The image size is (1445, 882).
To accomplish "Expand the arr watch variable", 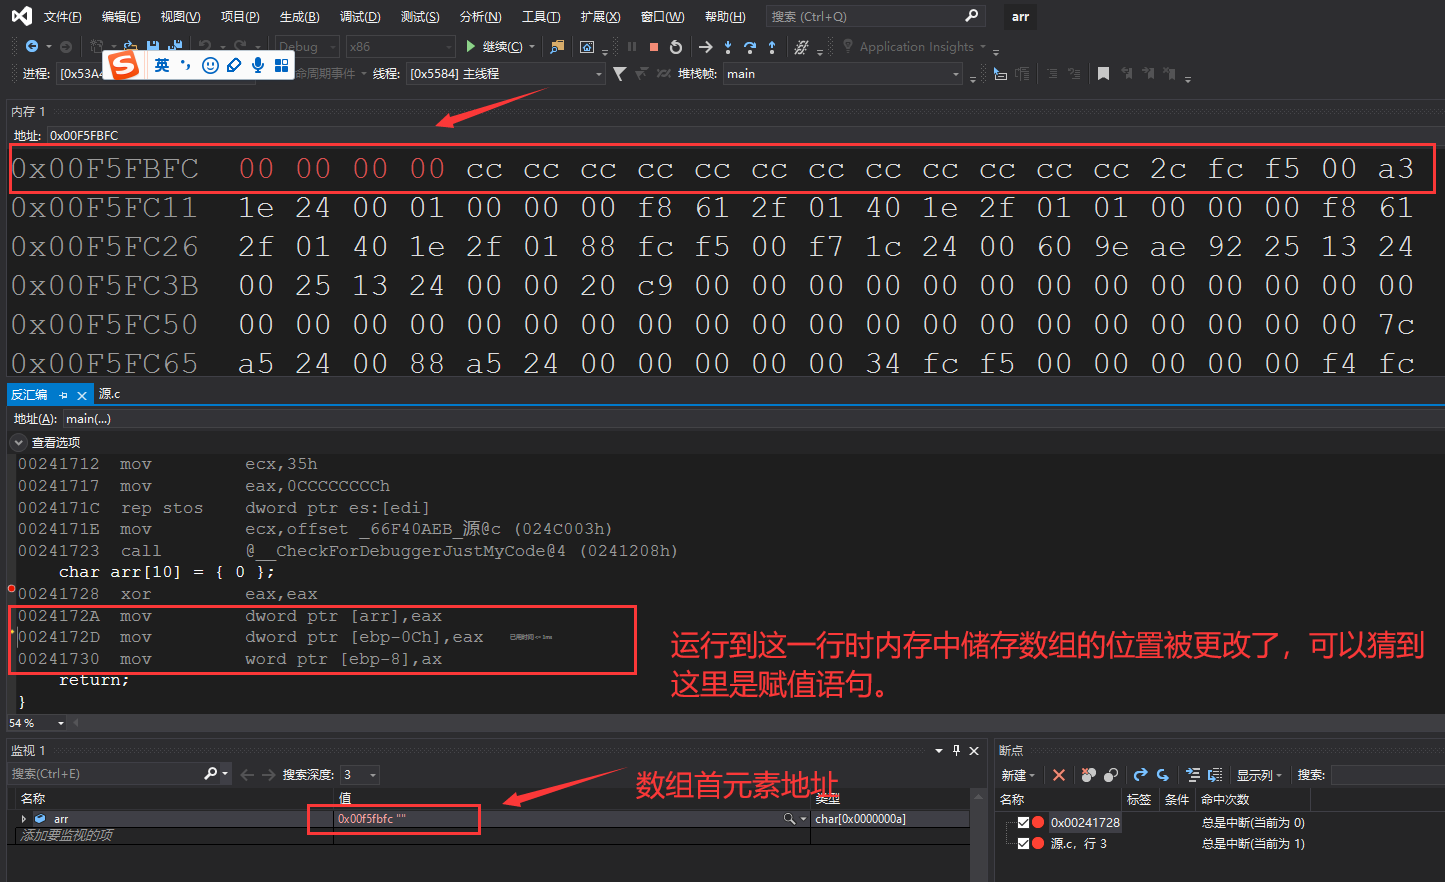I will point(23,819).
